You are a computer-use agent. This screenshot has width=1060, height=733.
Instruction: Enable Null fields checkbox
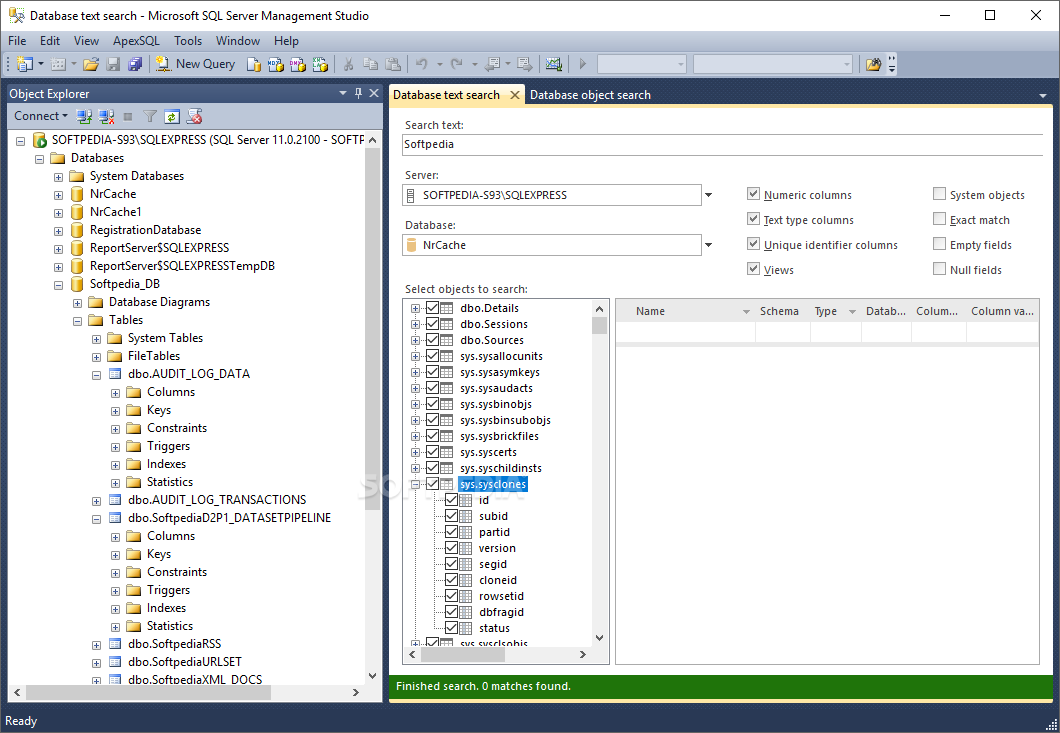[939, 269]
